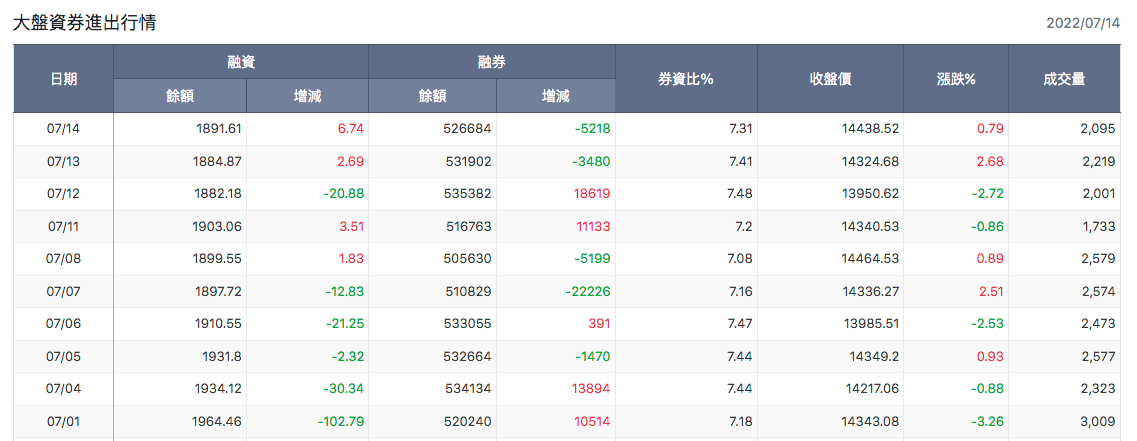This screenshot has width=1137, height=441.
Task: Click ratio value 7.48
Action: pos(741,194)
